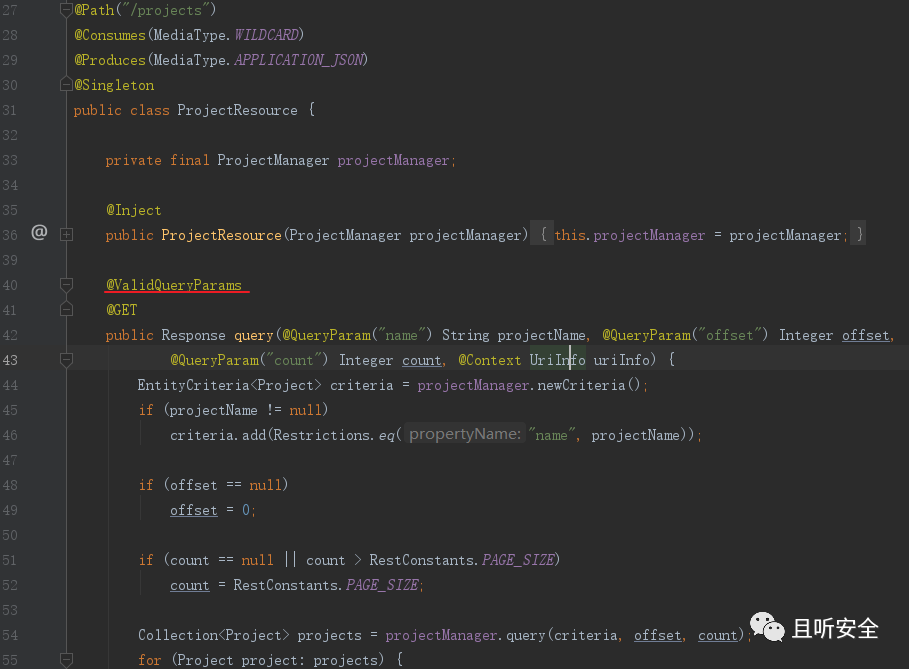Collapse the fold marker beside @Path on line 27
The height and width of the screenshot is (669, 909).
pos(67,10)
